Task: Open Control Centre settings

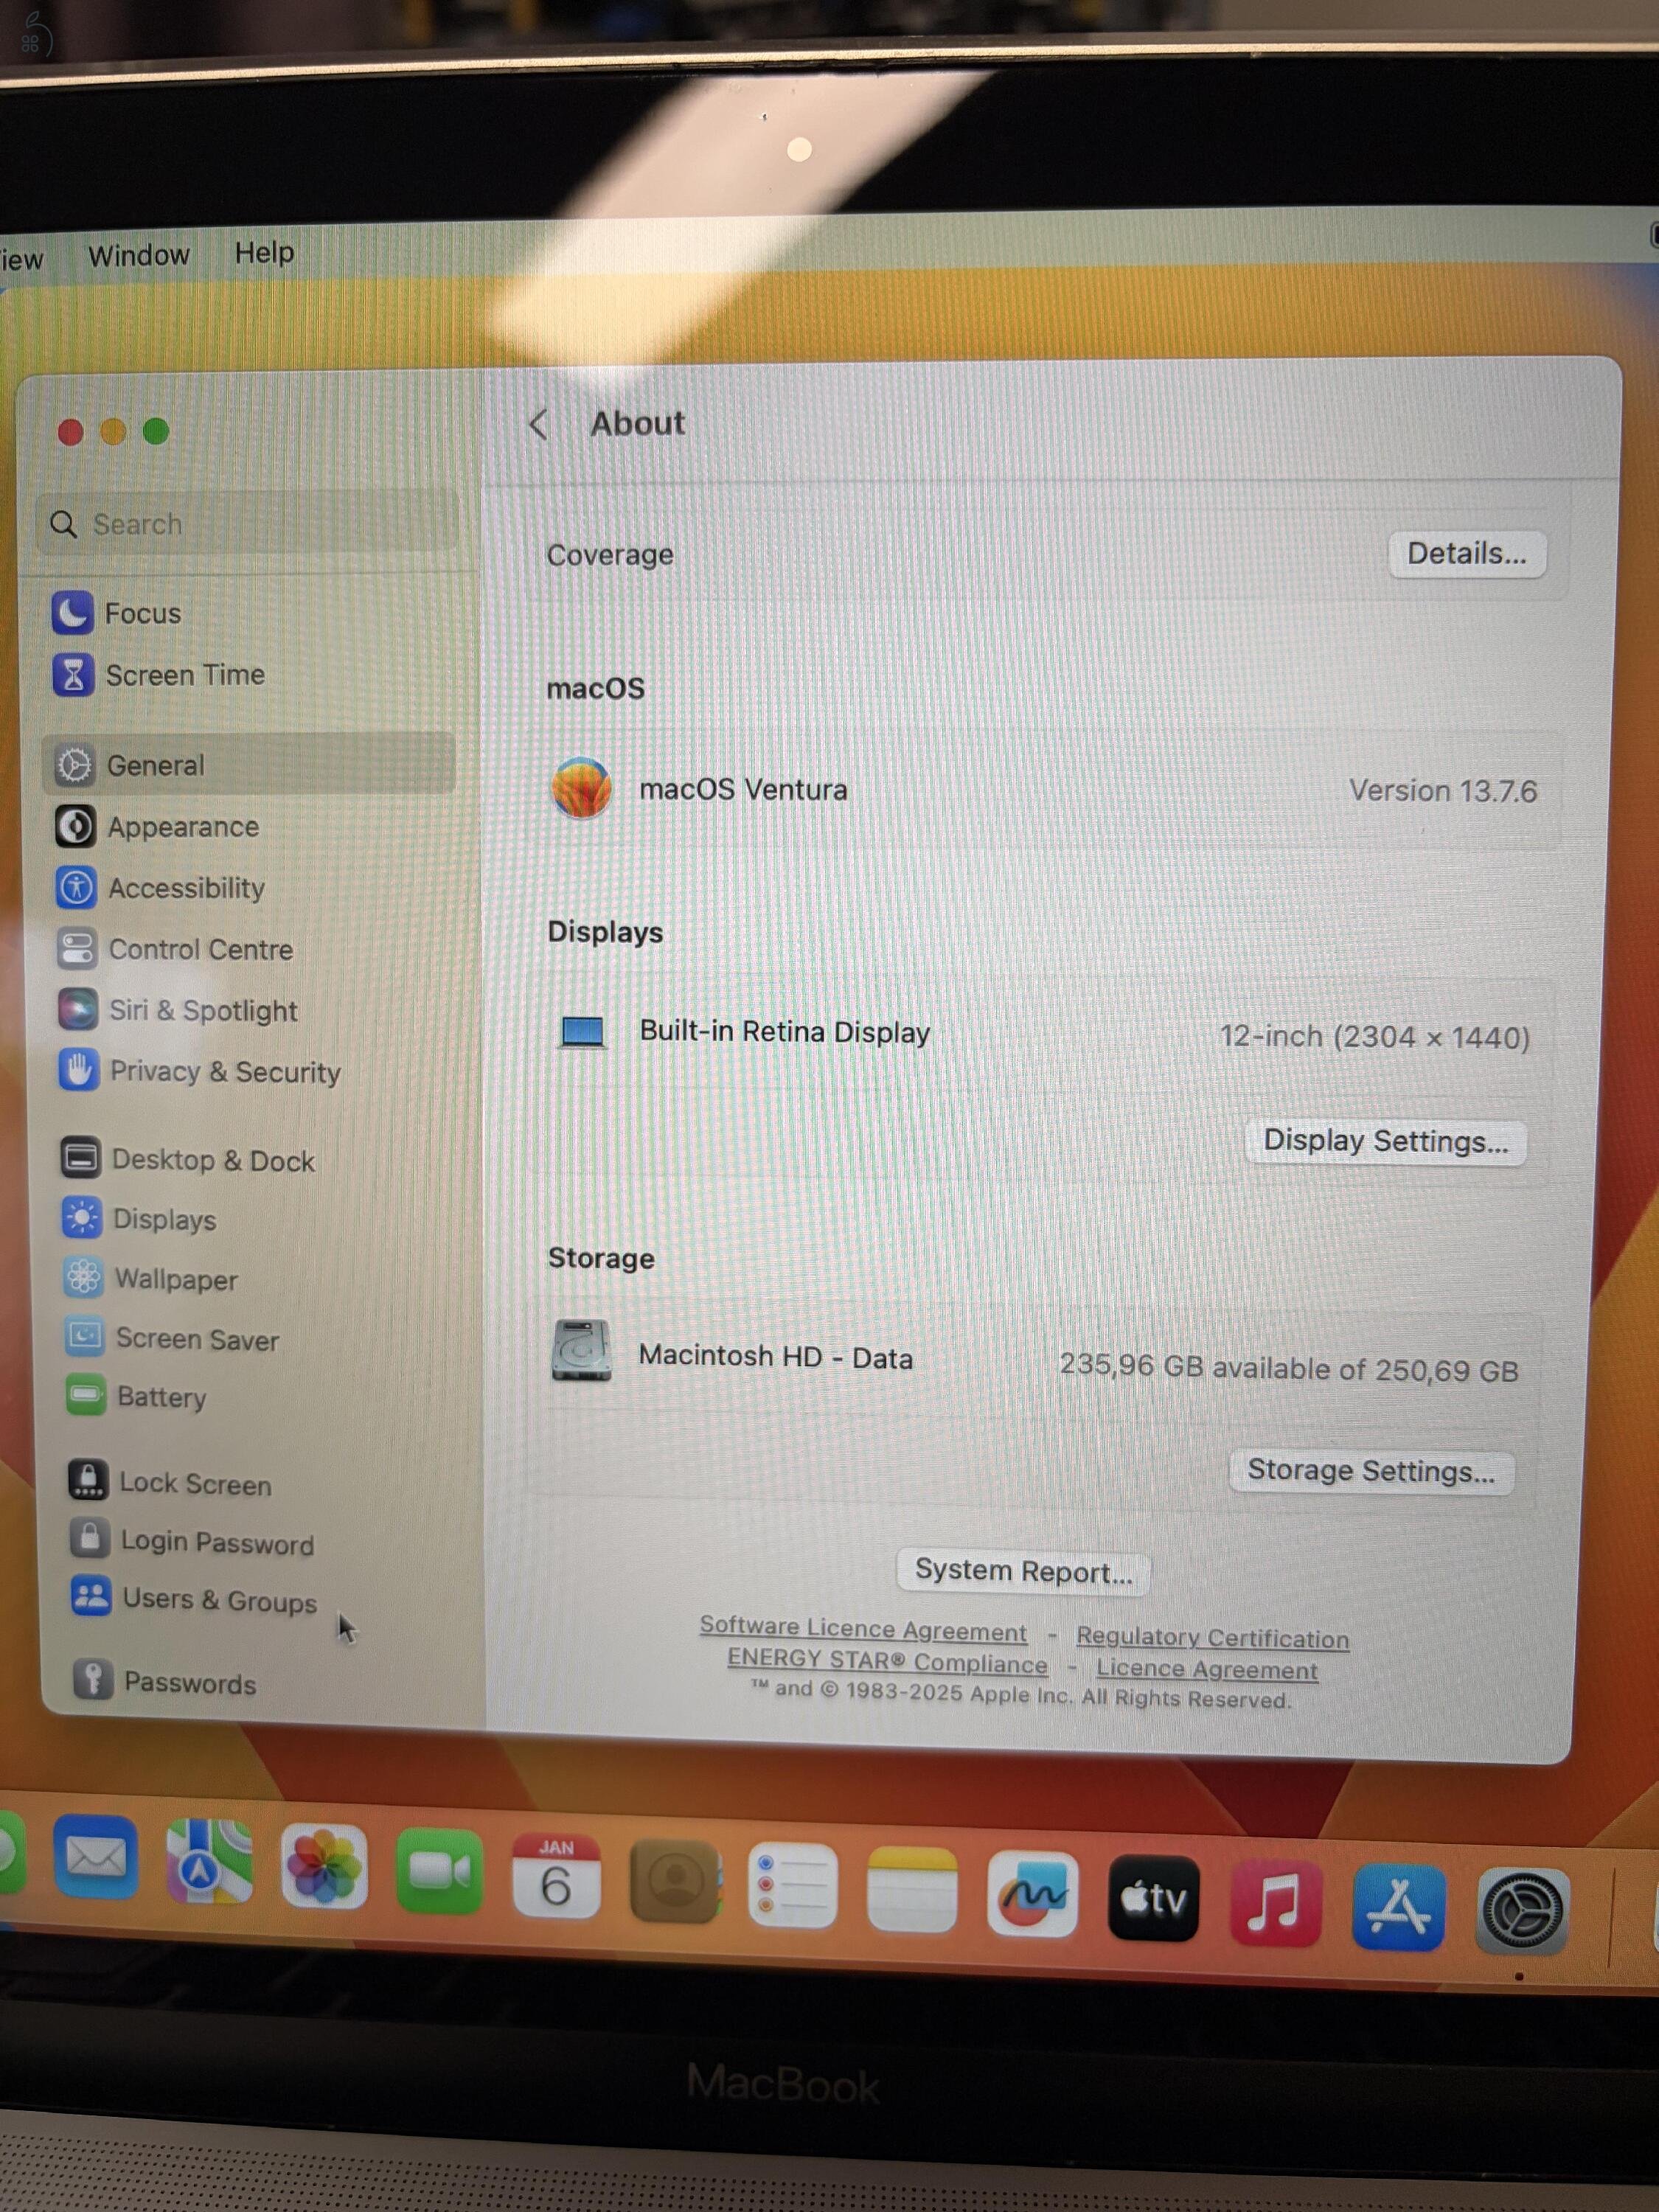Action: coord(201,949)
